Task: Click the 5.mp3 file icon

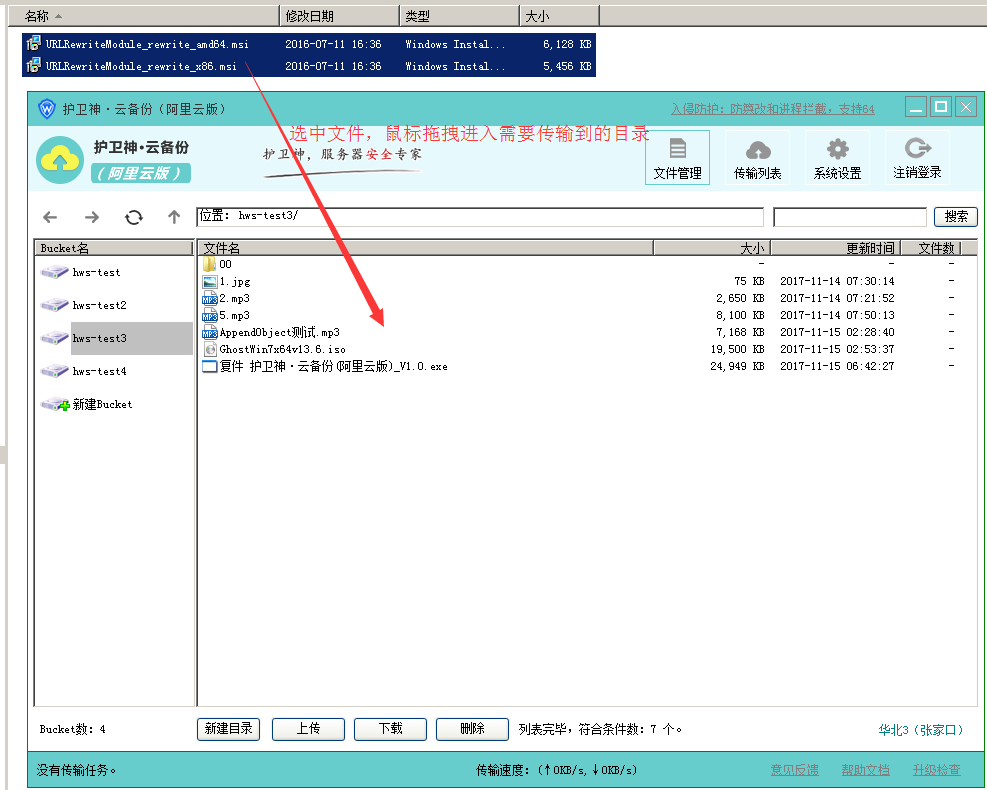Action: 210,316
